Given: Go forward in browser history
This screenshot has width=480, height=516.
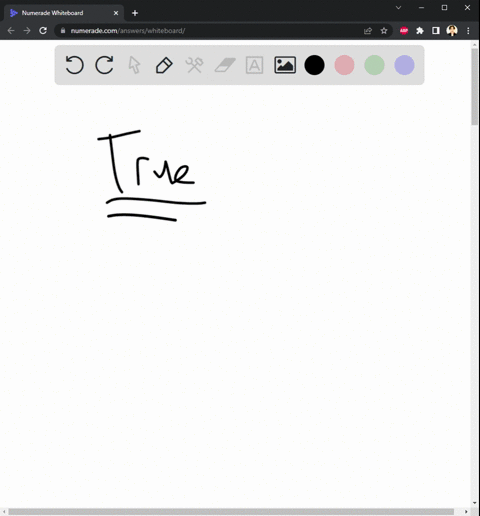Looking at the screenshot, I should tap(27, 31).
